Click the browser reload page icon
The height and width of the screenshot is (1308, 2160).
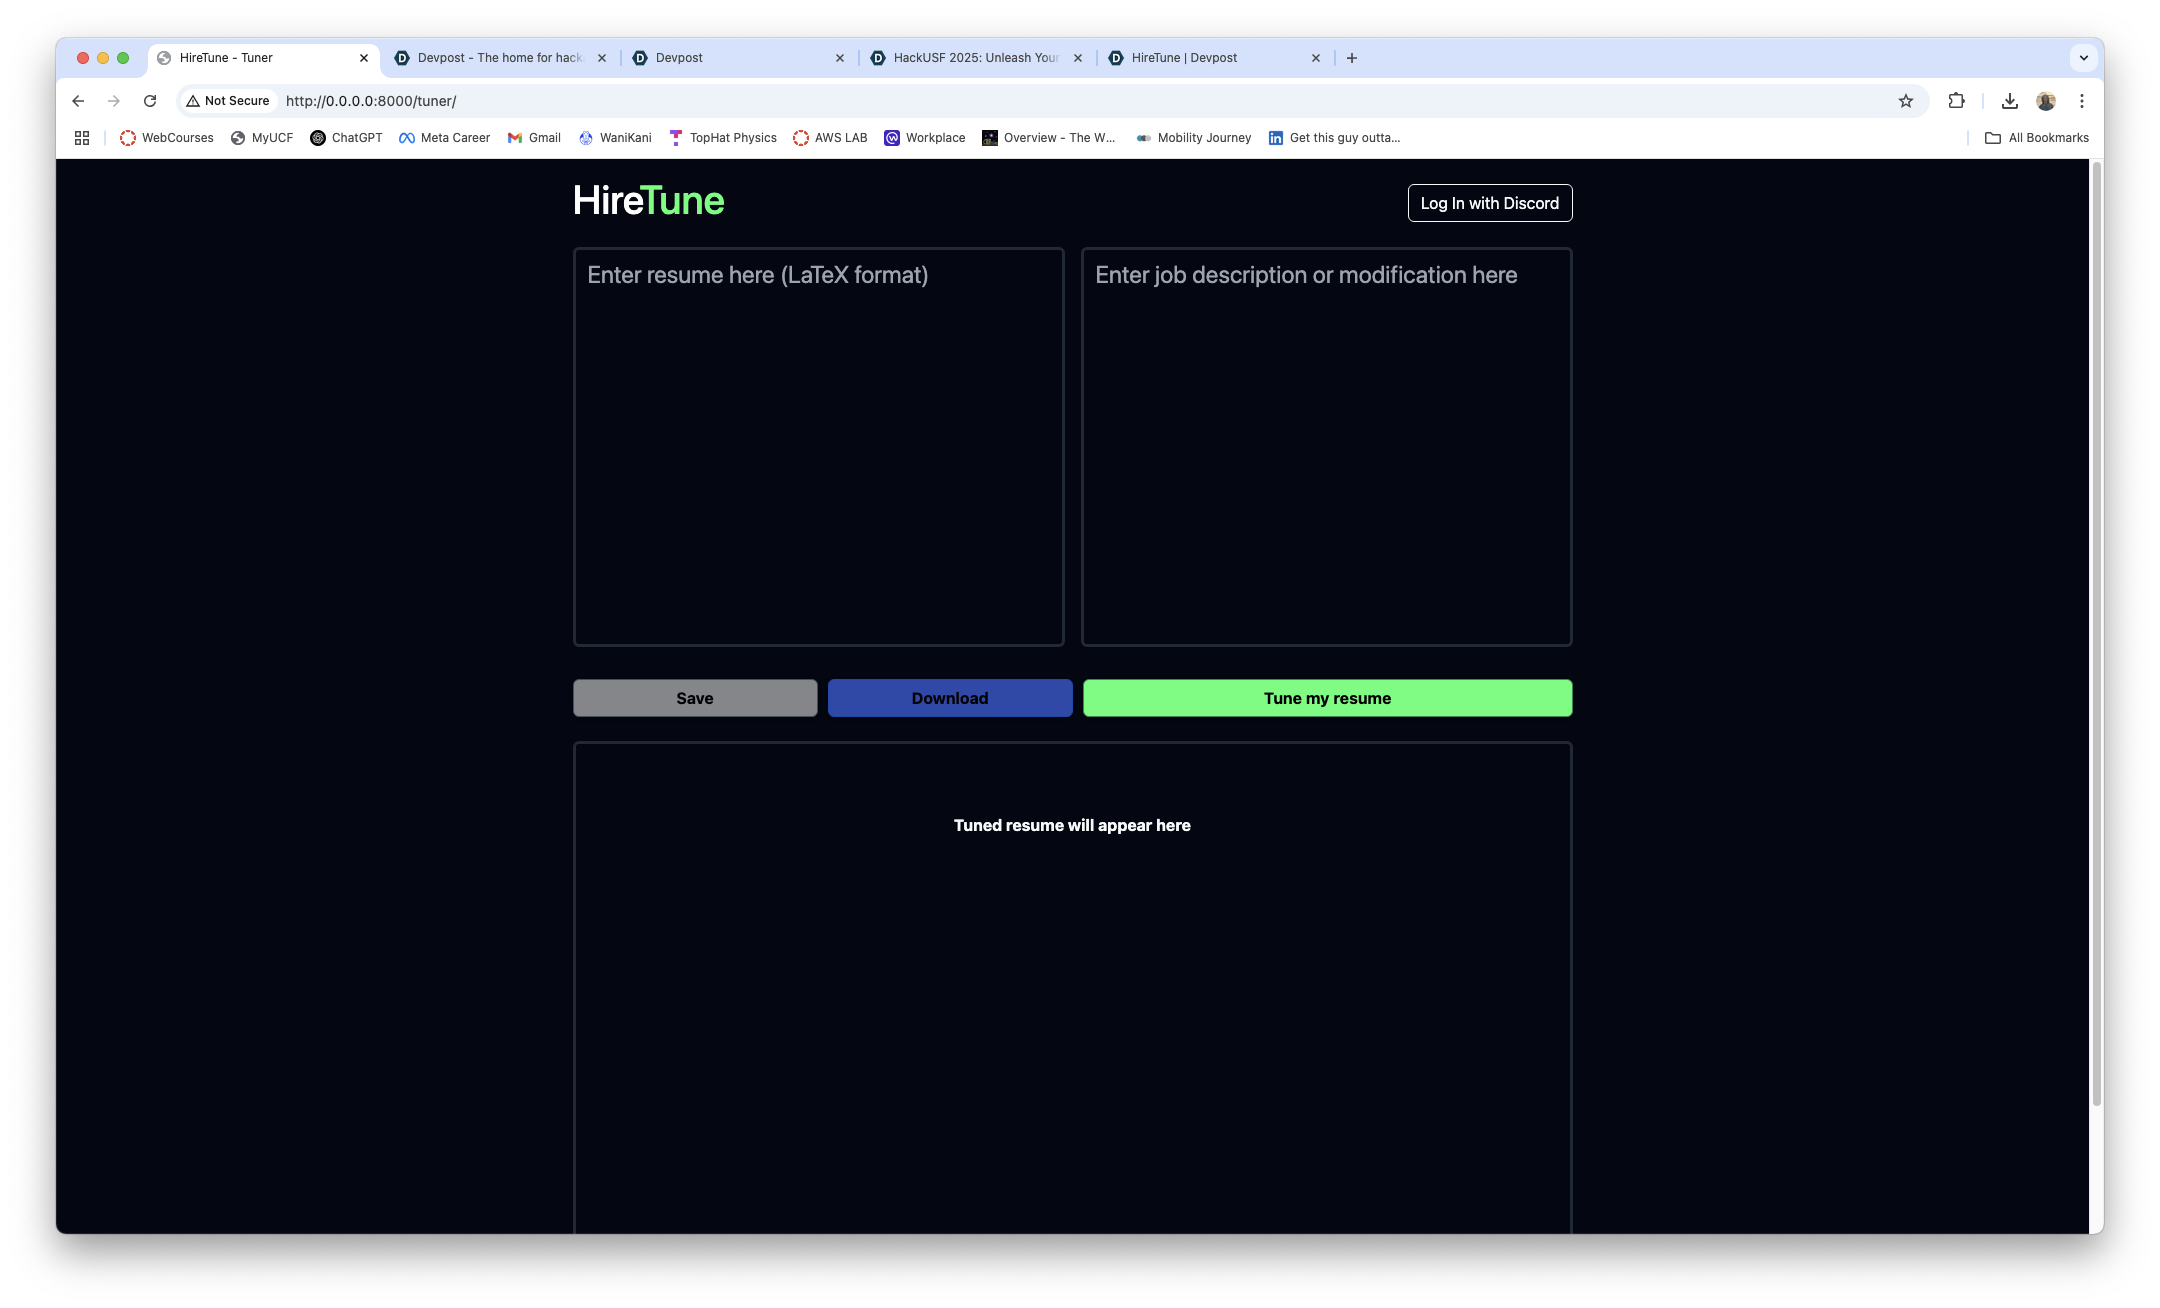(150, 101)
